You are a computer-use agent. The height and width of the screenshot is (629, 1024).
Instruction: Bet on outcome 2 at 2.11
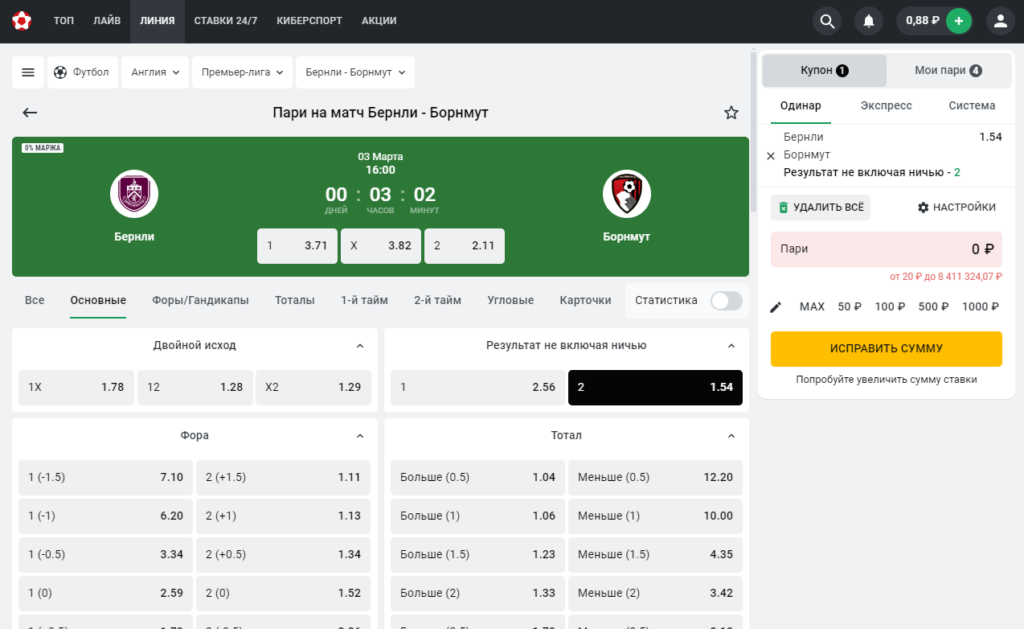tap(464, 246)
